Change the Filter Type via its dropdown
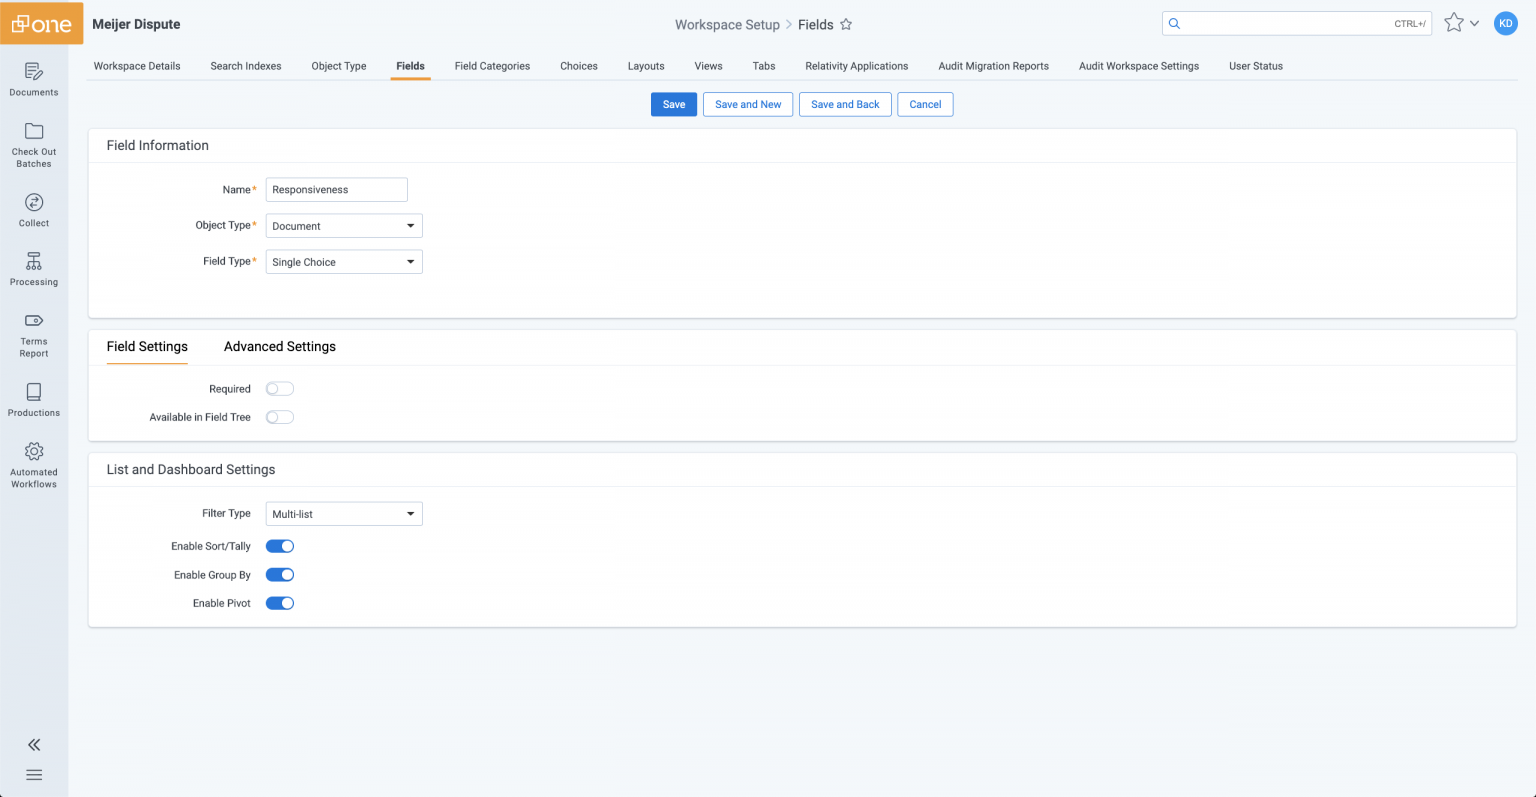 343,513
